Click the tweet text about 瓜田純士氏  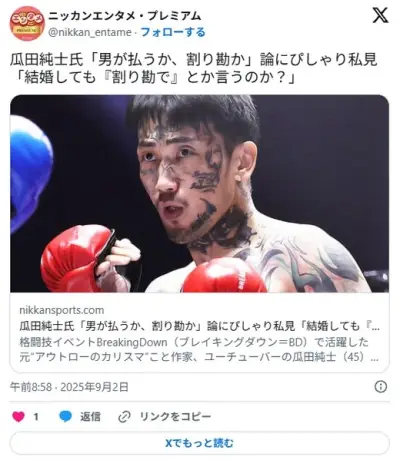tap(193, 69)
